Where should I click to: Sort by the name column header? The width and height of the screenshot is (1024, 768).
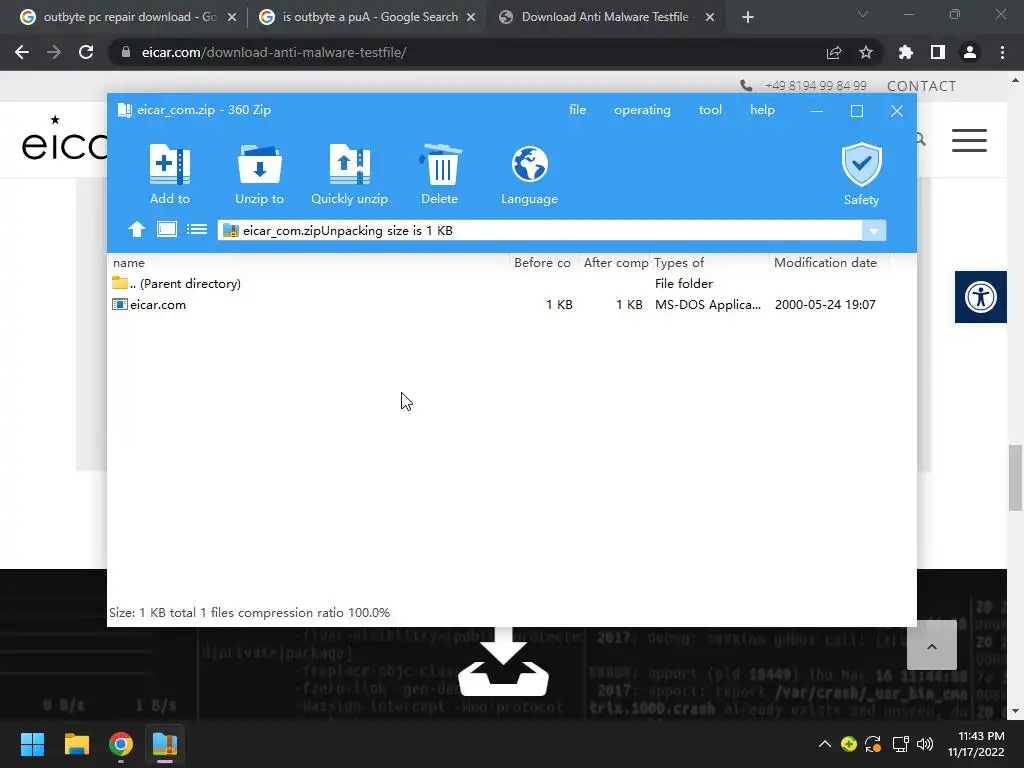coord(129,263)
